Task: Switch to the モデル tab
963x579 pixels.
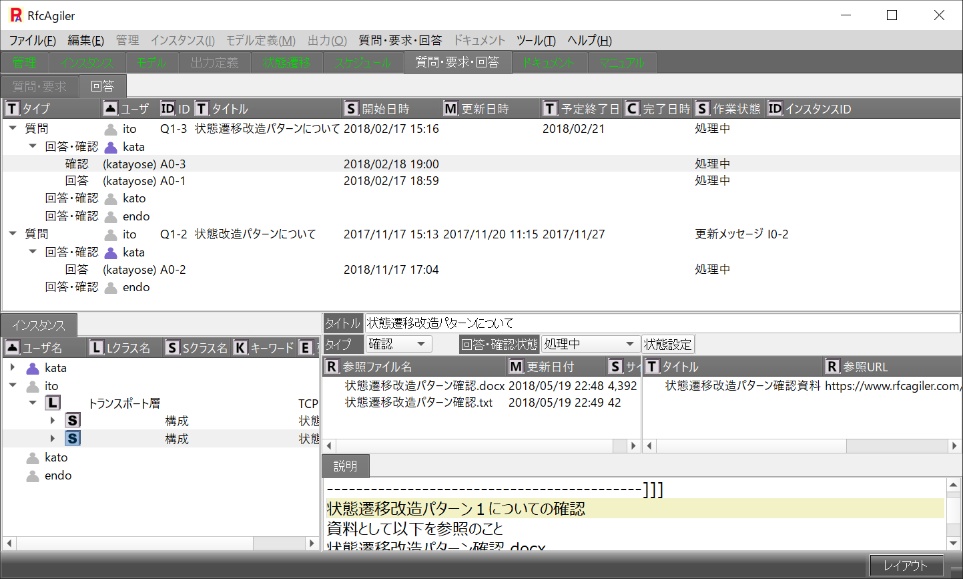Action: tap(151, 63)
